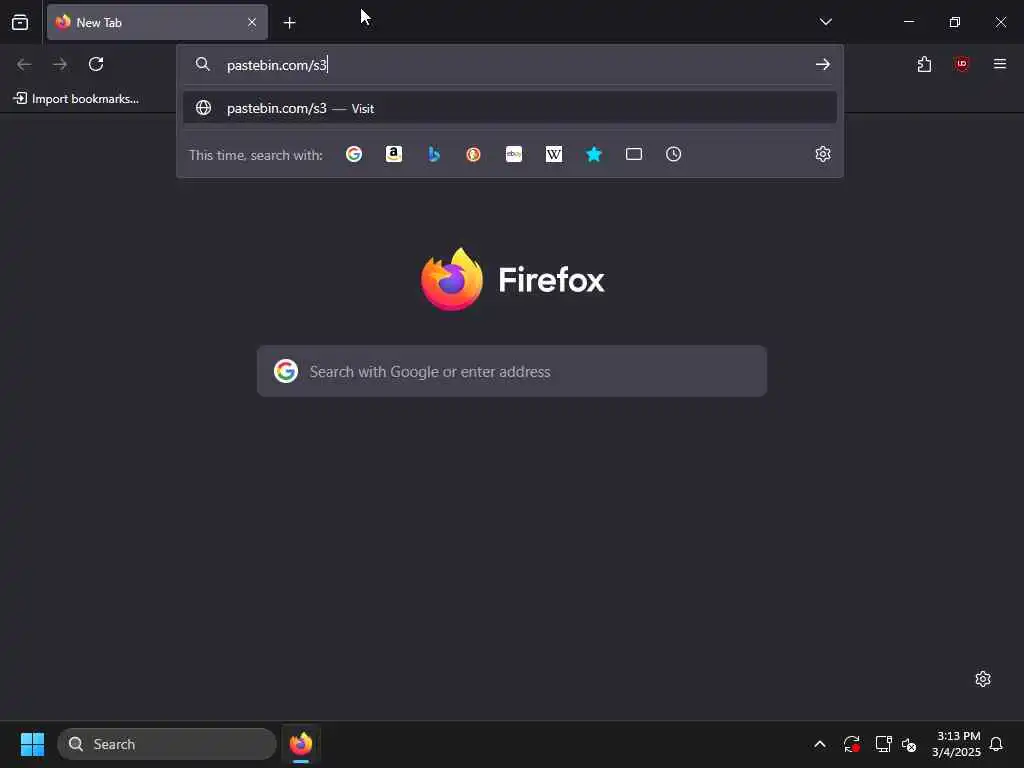Image resolution: width=1024 pixels, height=768 pixels.
Task: Search open tabs icon
Action: (633, 154)
